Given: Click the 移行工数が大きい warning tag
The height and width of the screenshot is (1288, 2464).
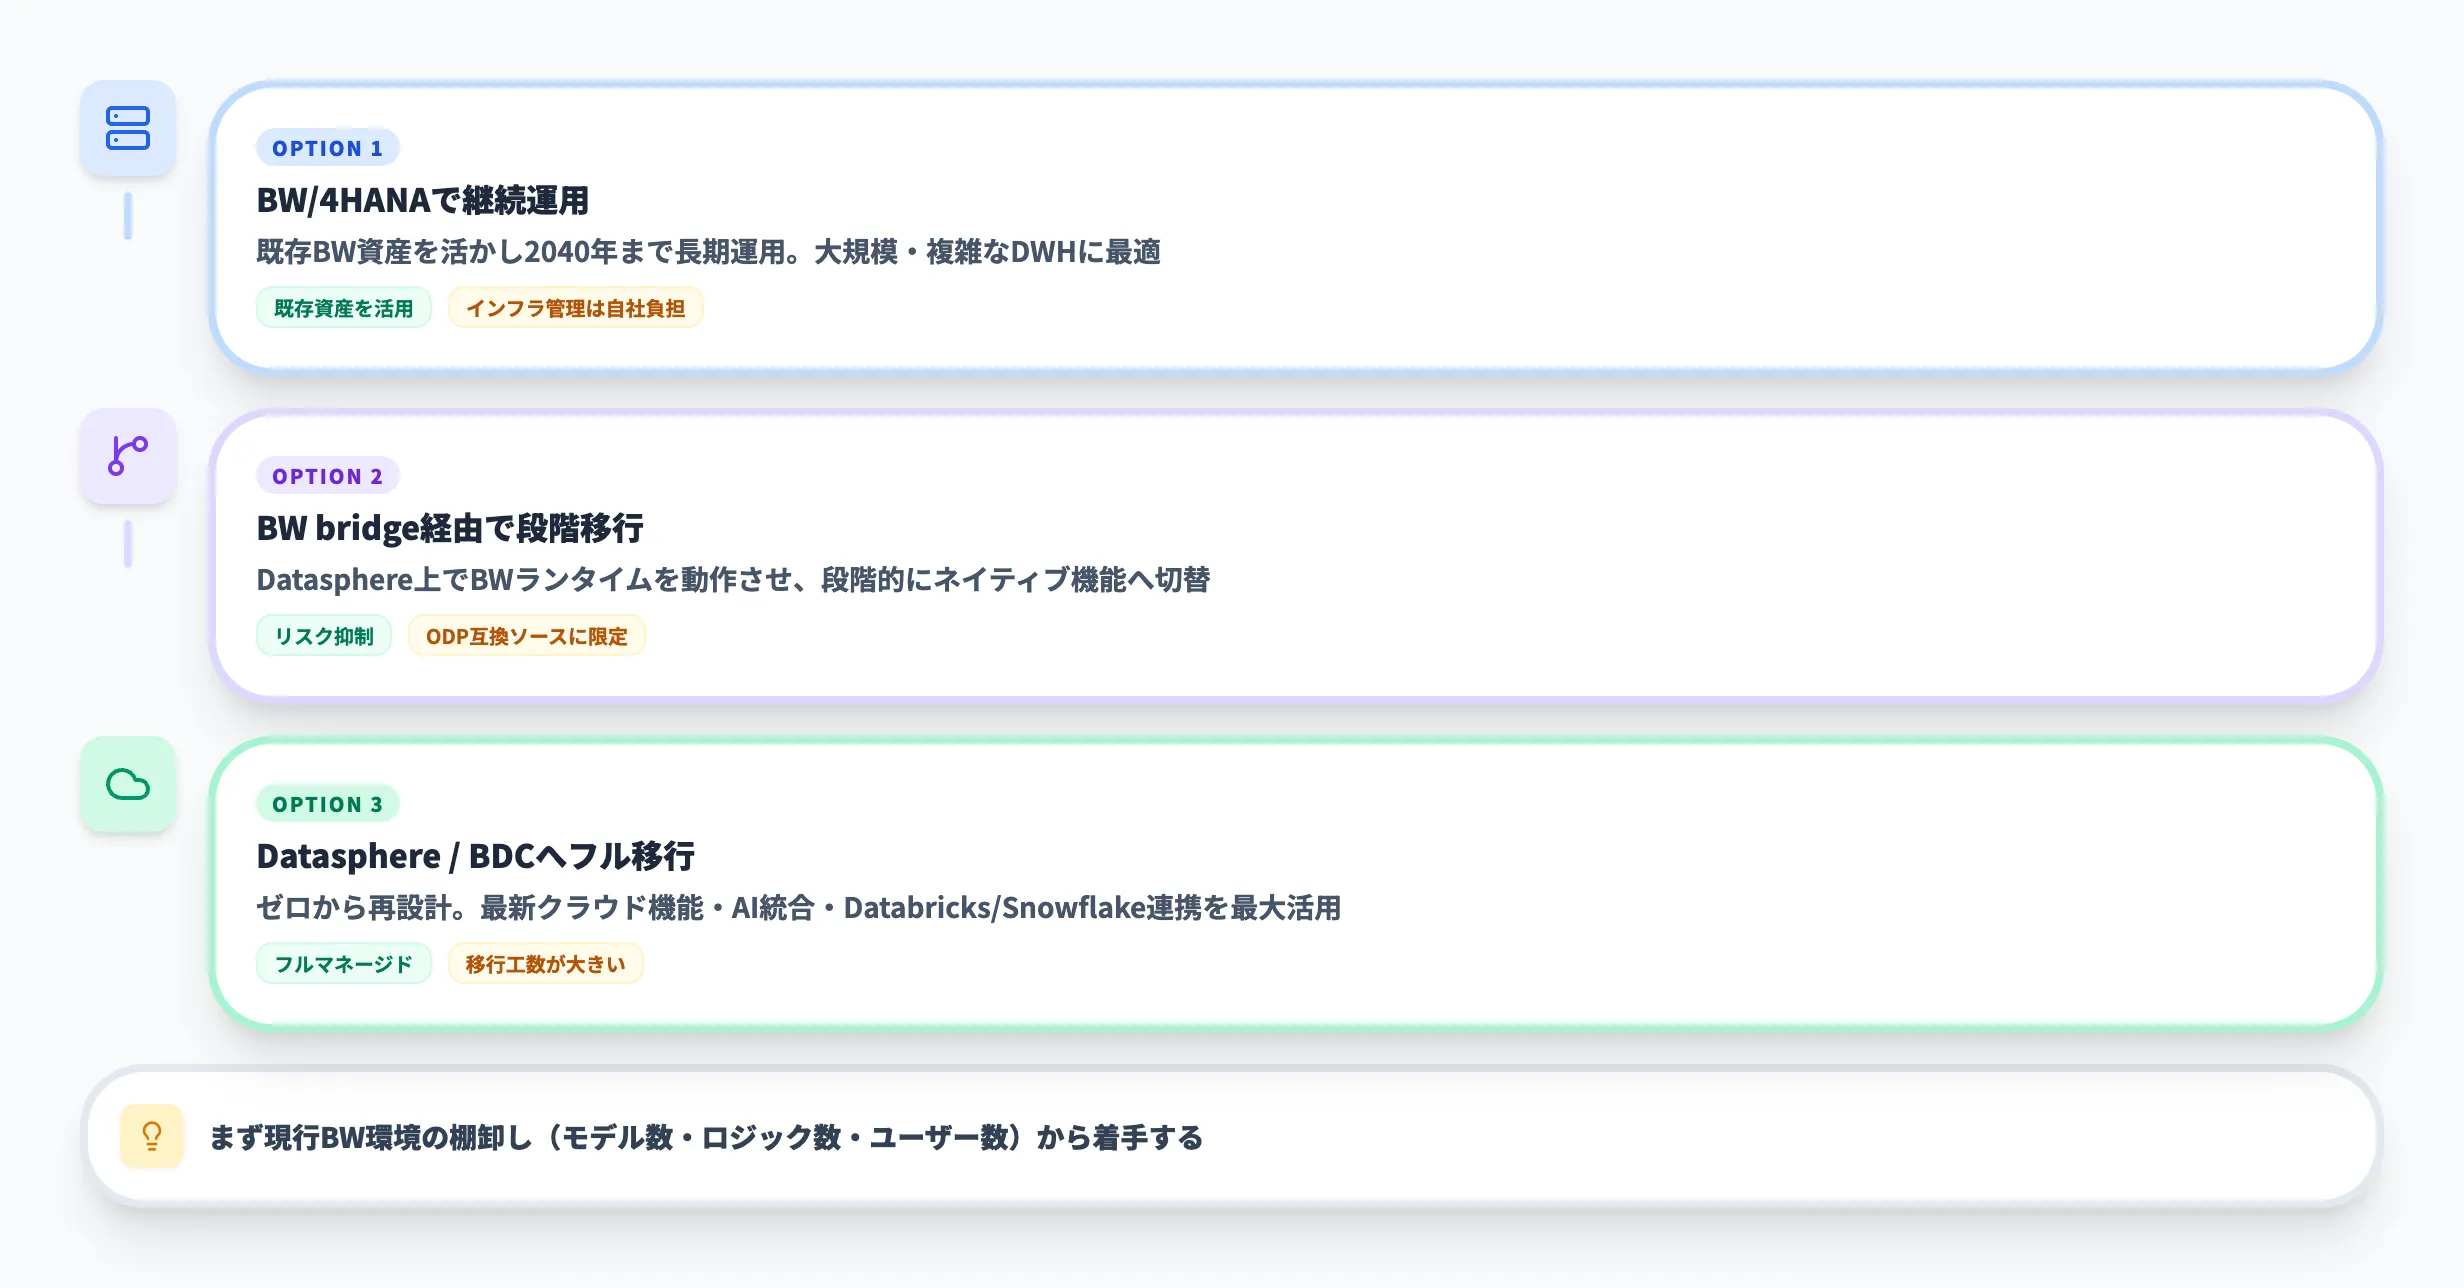Looking at the screenshot, I should tap(545, 963).
